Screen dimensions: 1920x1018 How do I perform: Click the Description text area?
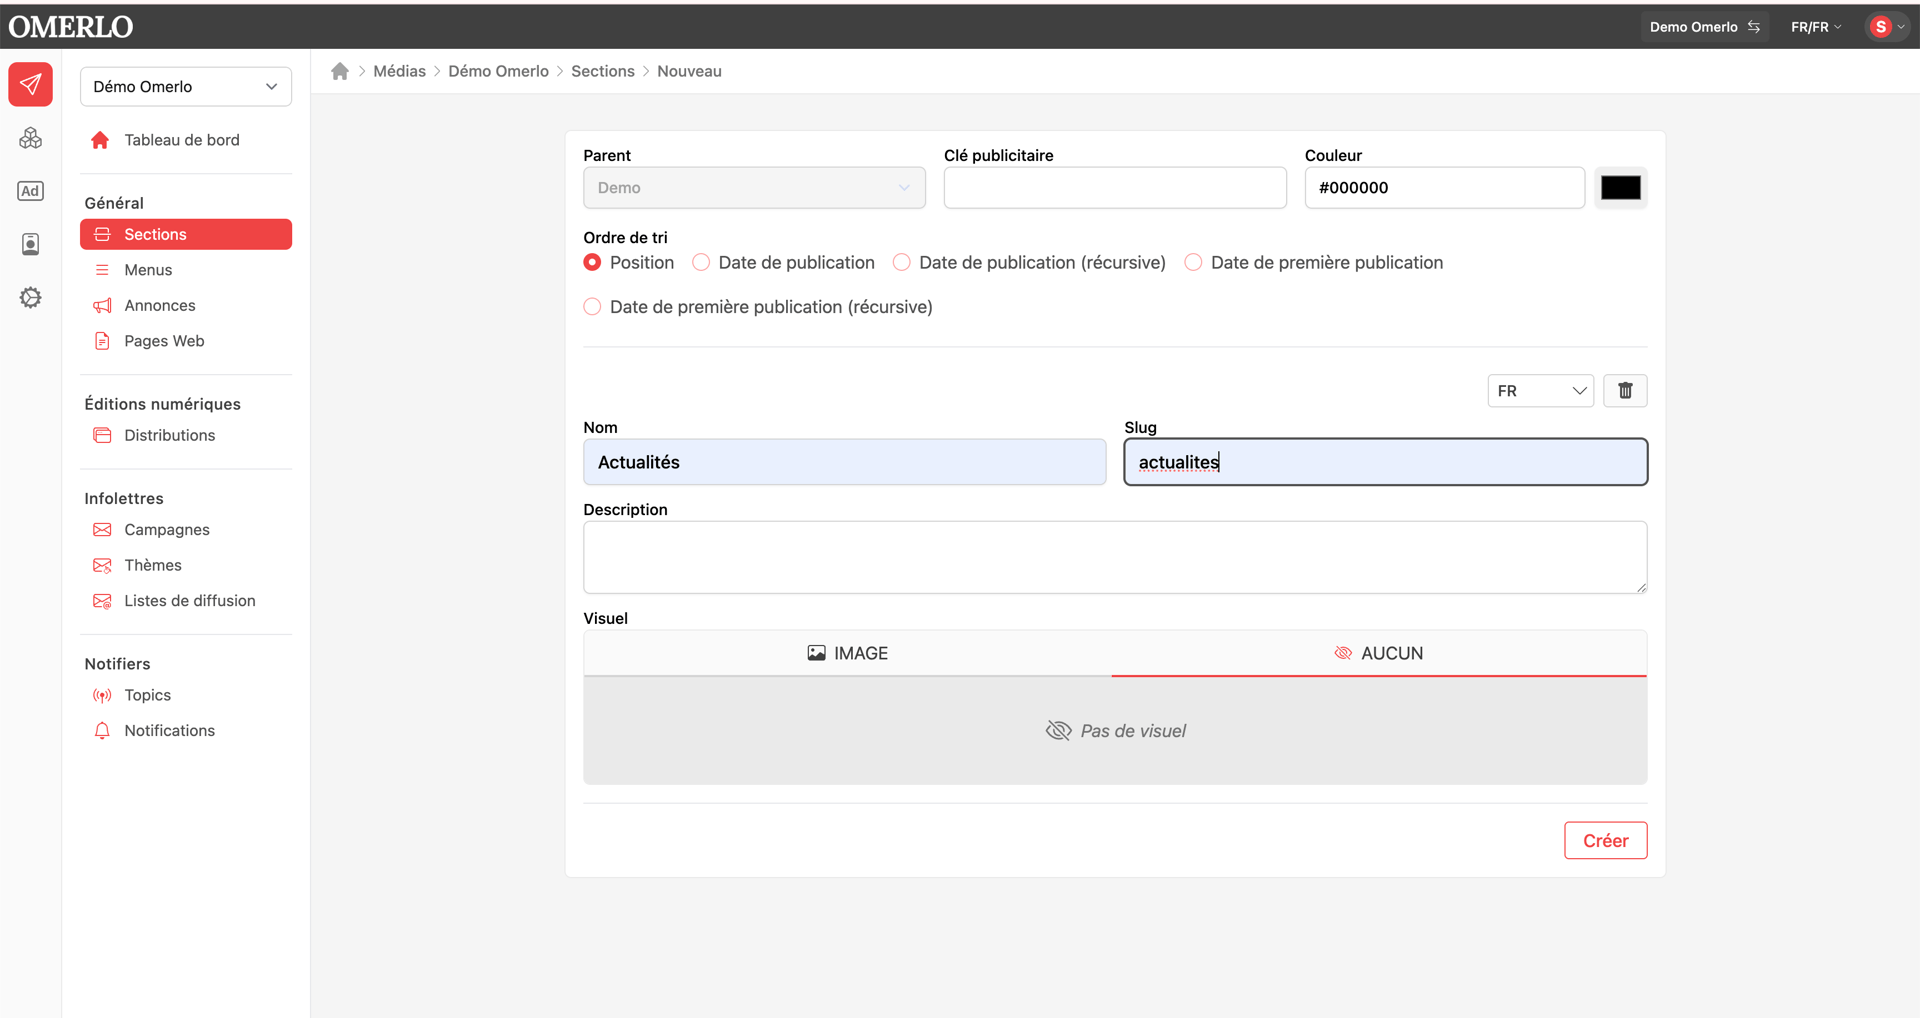click(1115, 557)
